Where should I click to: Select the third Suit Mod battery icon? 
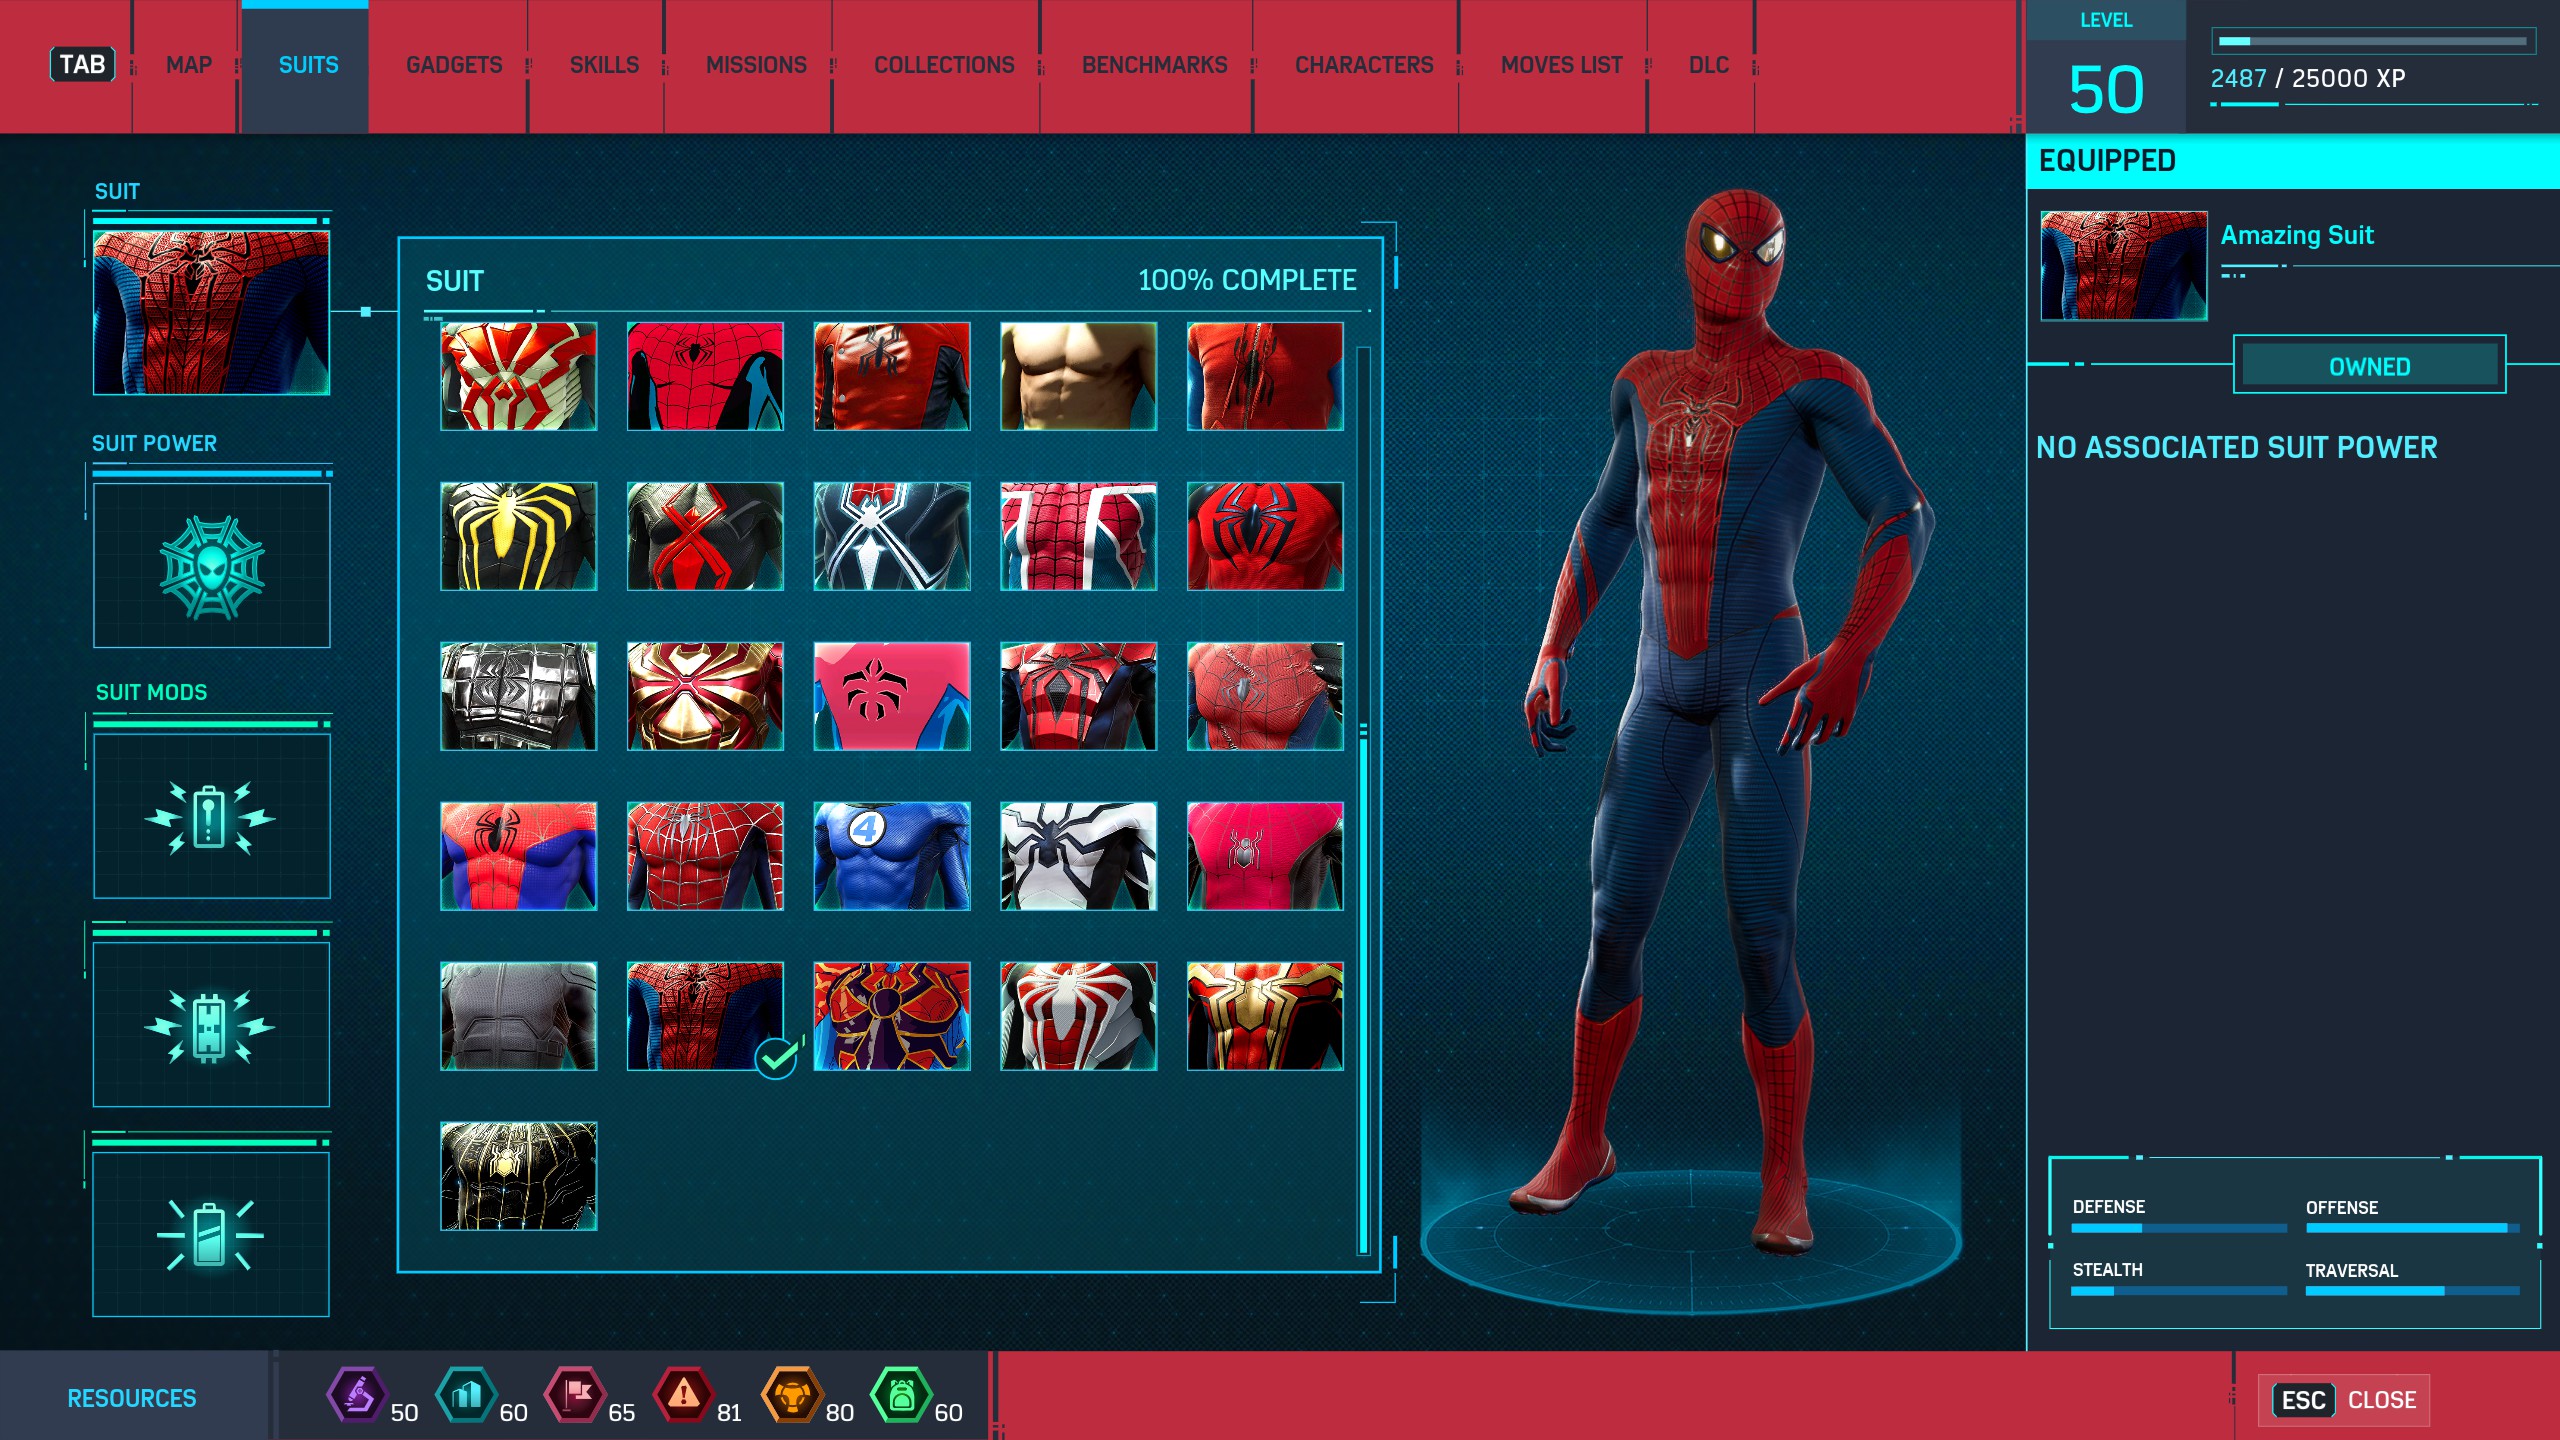coord(211,1234)
